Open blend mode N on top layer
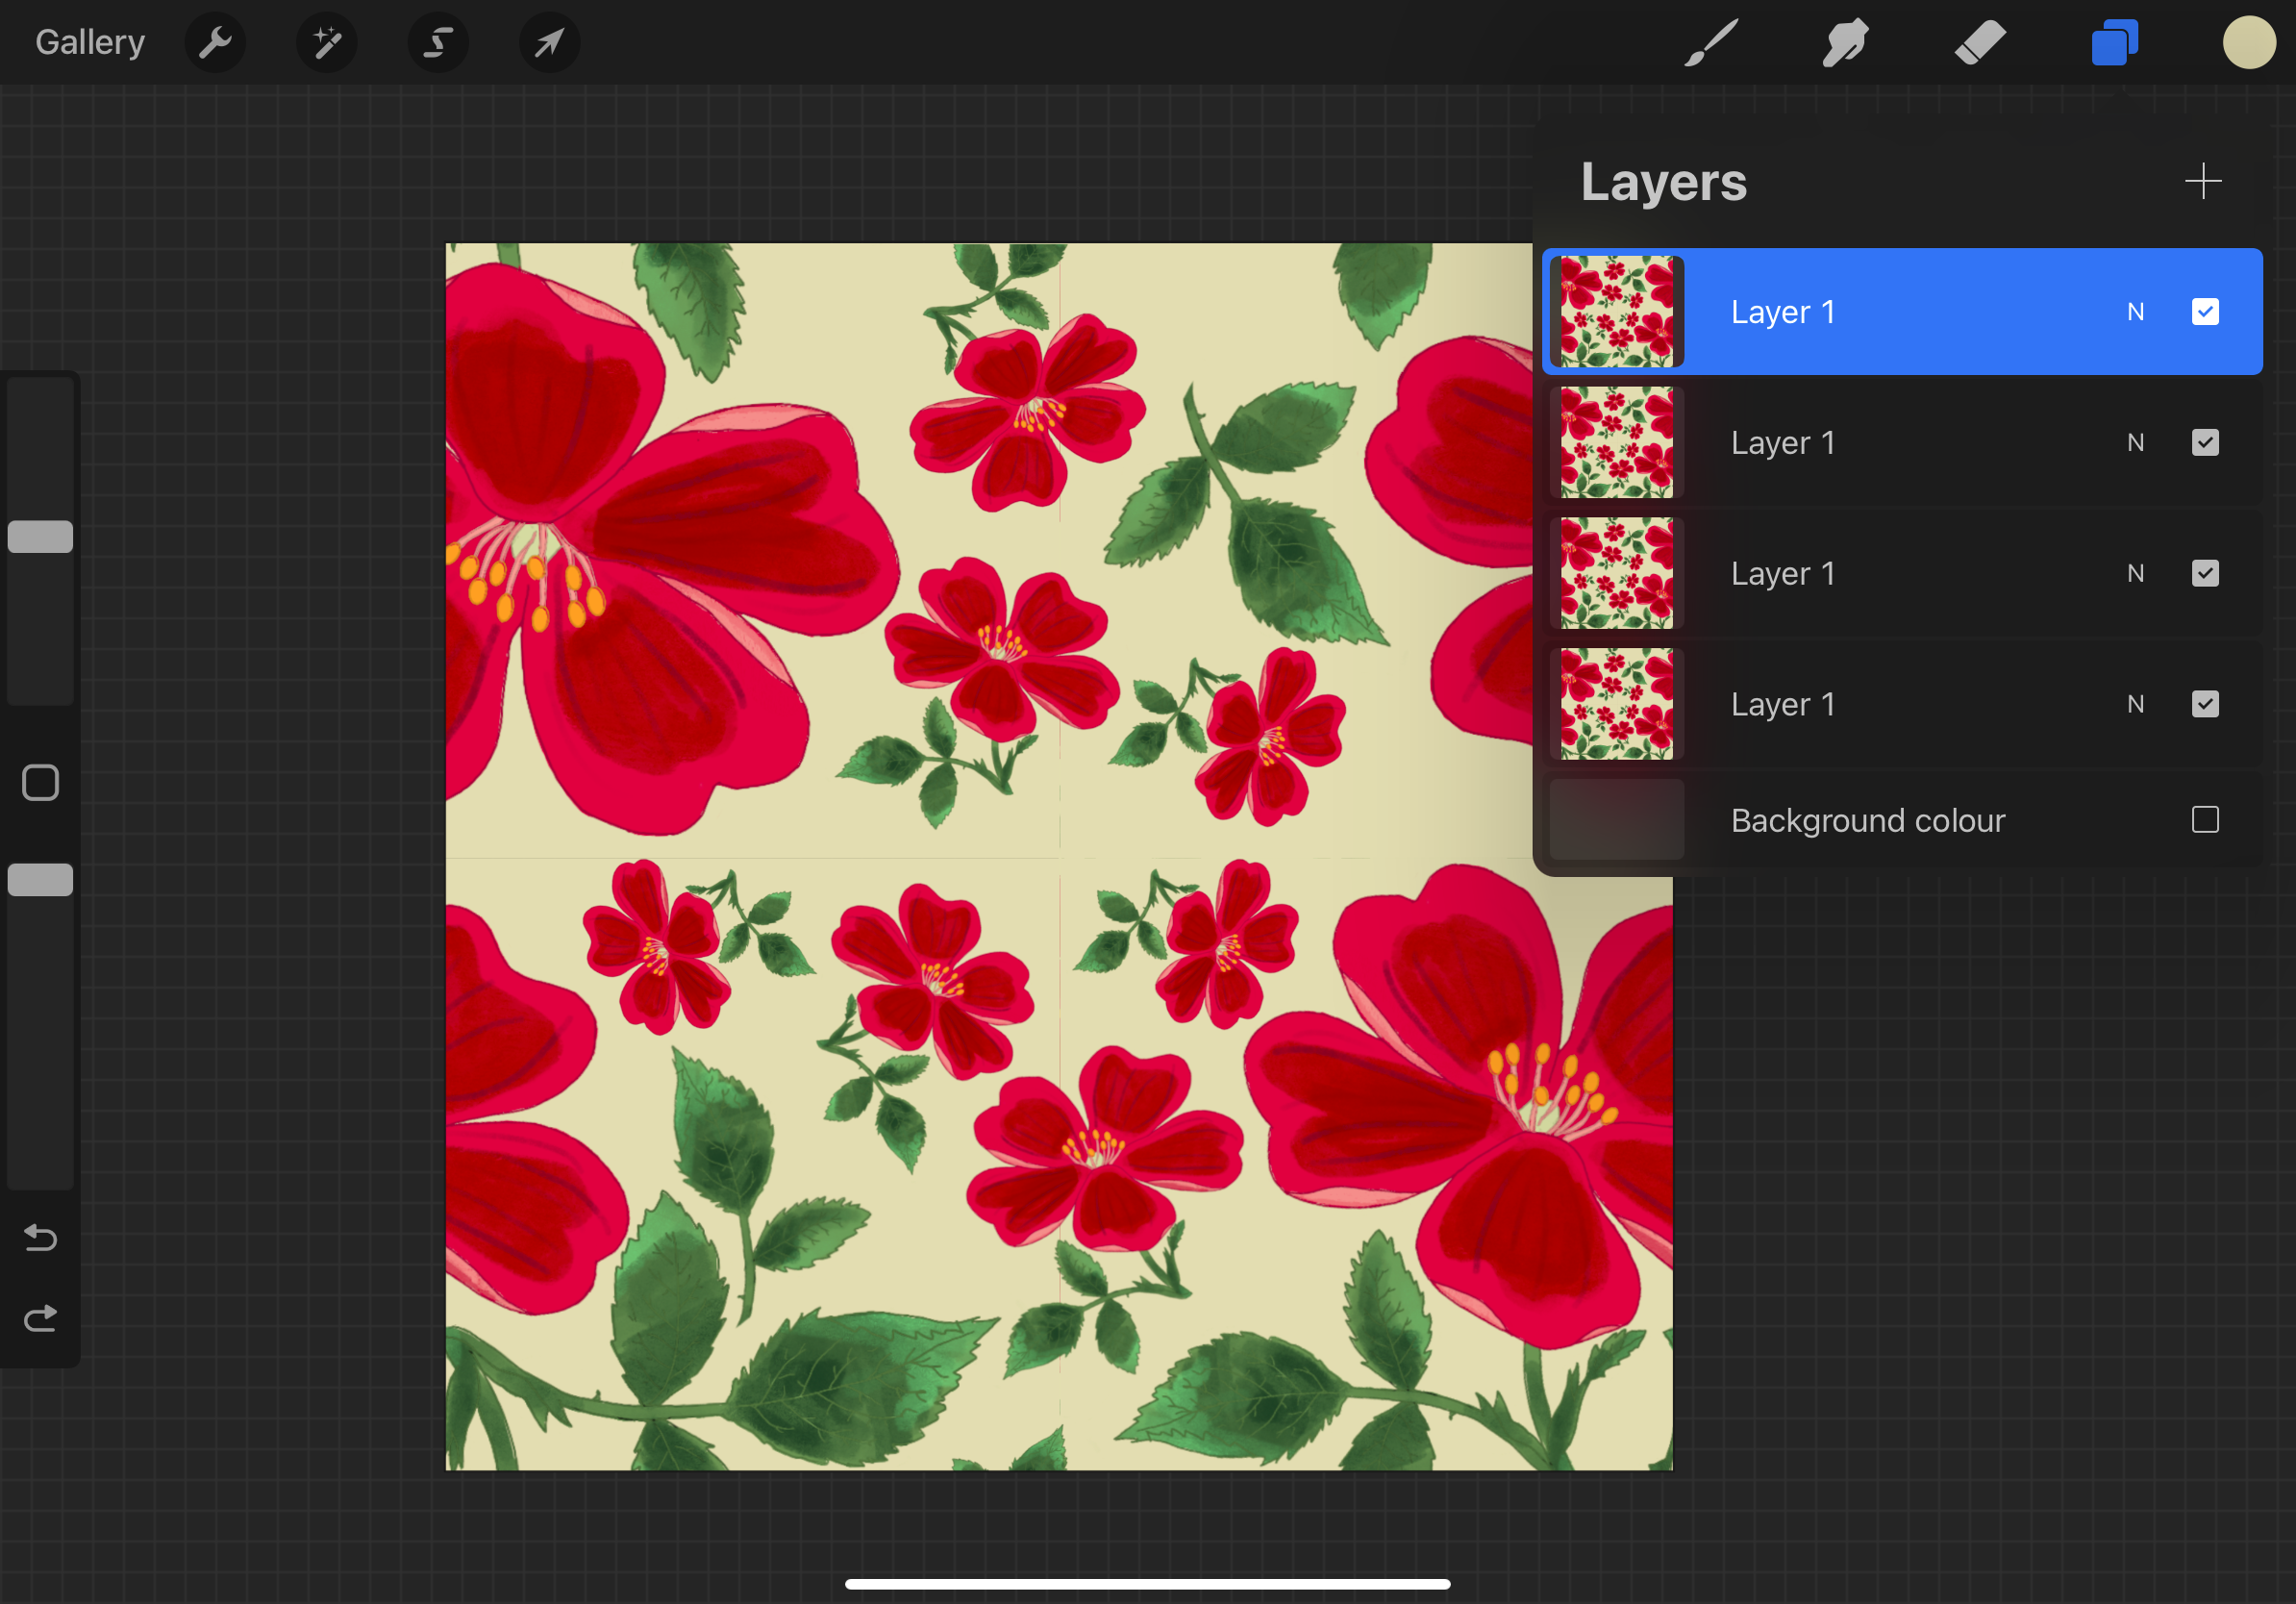The width and height of the screenshot is (2296, 1604). click(x=2135, y=312)
